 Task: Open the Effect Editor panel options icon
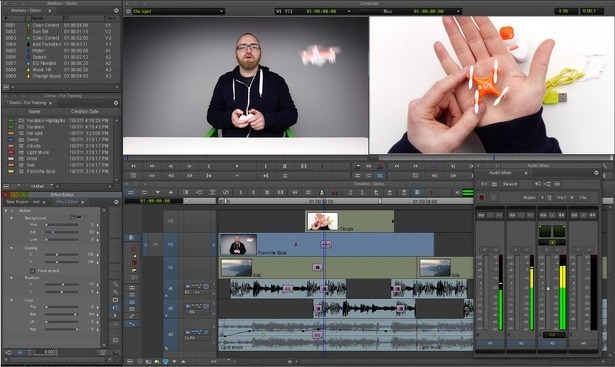coord(116,202)
